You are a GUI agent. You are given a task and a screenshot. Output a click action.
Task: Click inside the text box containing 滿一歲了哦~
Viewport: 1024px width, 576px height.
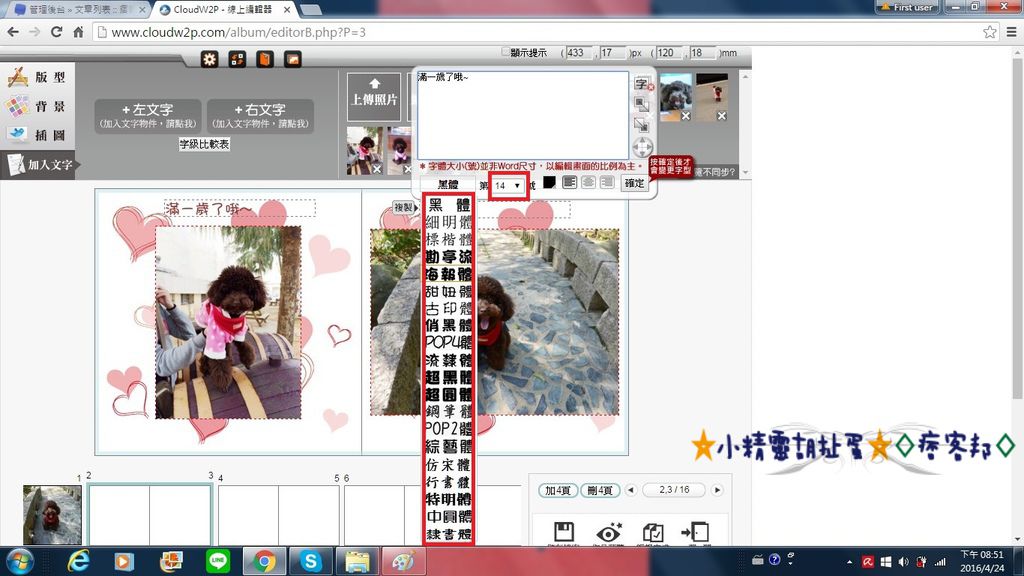[x=522, y=114]
